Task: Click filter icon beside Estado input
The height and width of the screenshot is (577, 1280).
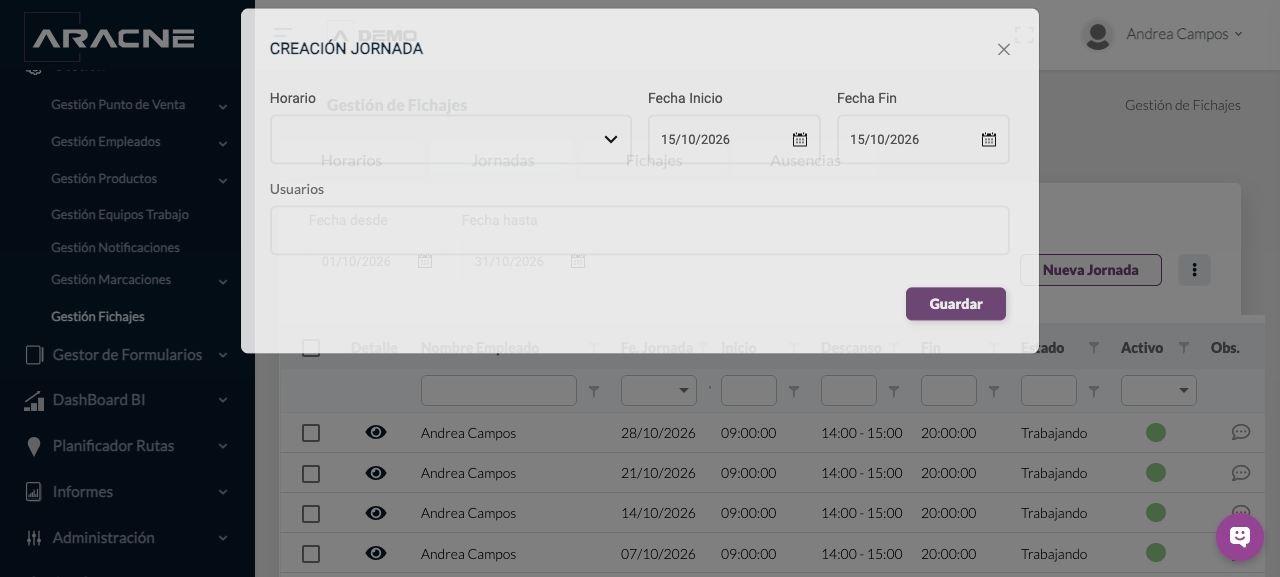Action: click(1094, 391)
